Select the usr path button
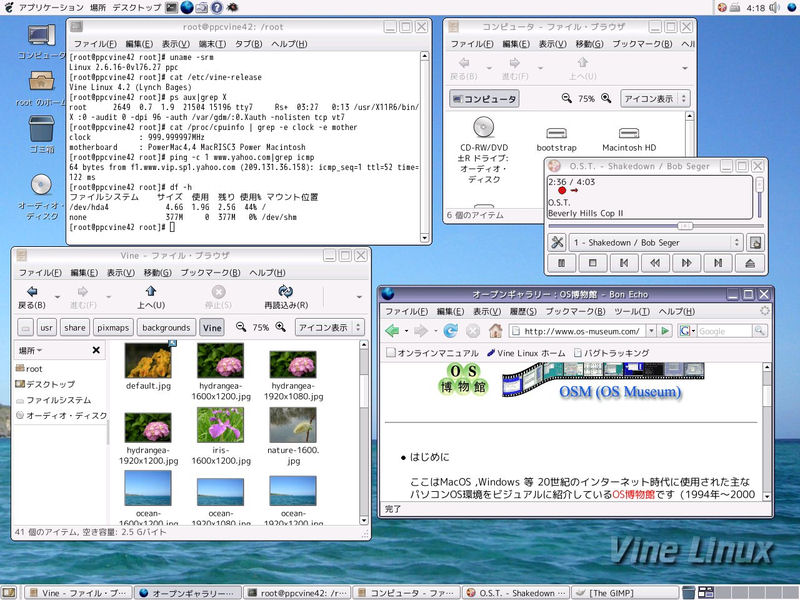 [x=46, y=328]
